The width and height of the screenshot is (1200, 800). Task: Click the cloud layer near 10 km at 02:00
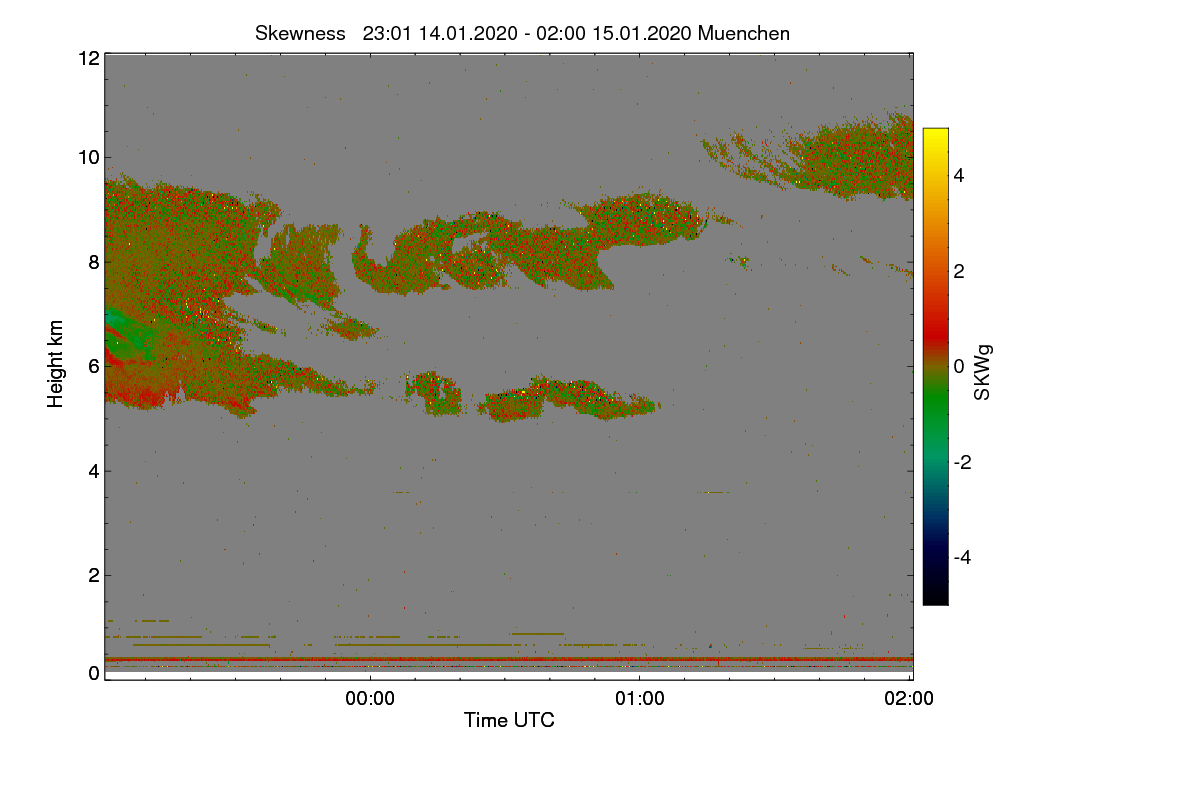[860, 158]
